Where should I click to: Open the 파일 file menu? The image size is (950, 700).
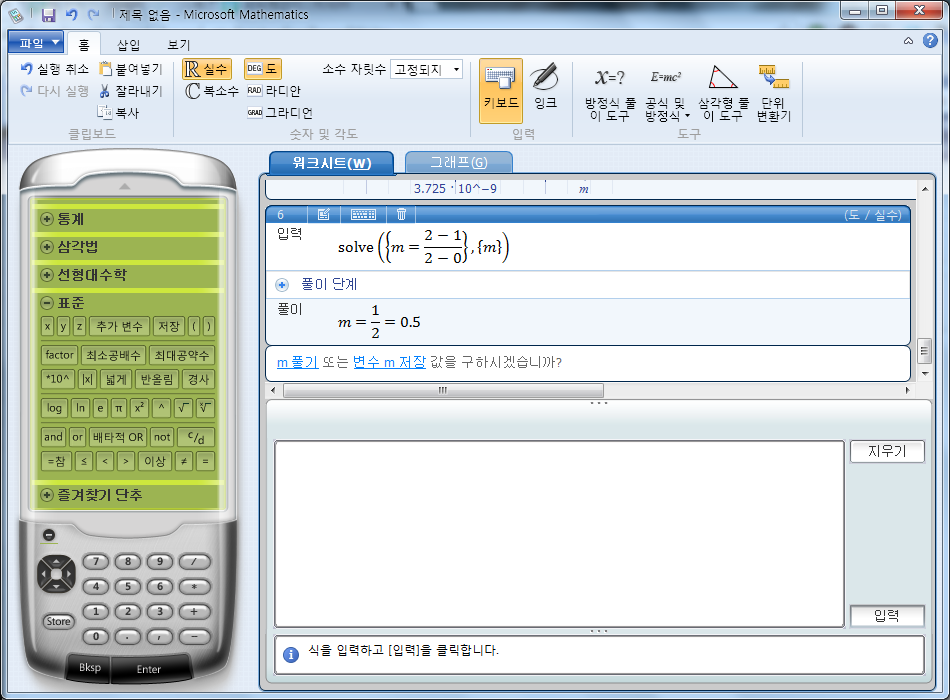pos(36,42)
